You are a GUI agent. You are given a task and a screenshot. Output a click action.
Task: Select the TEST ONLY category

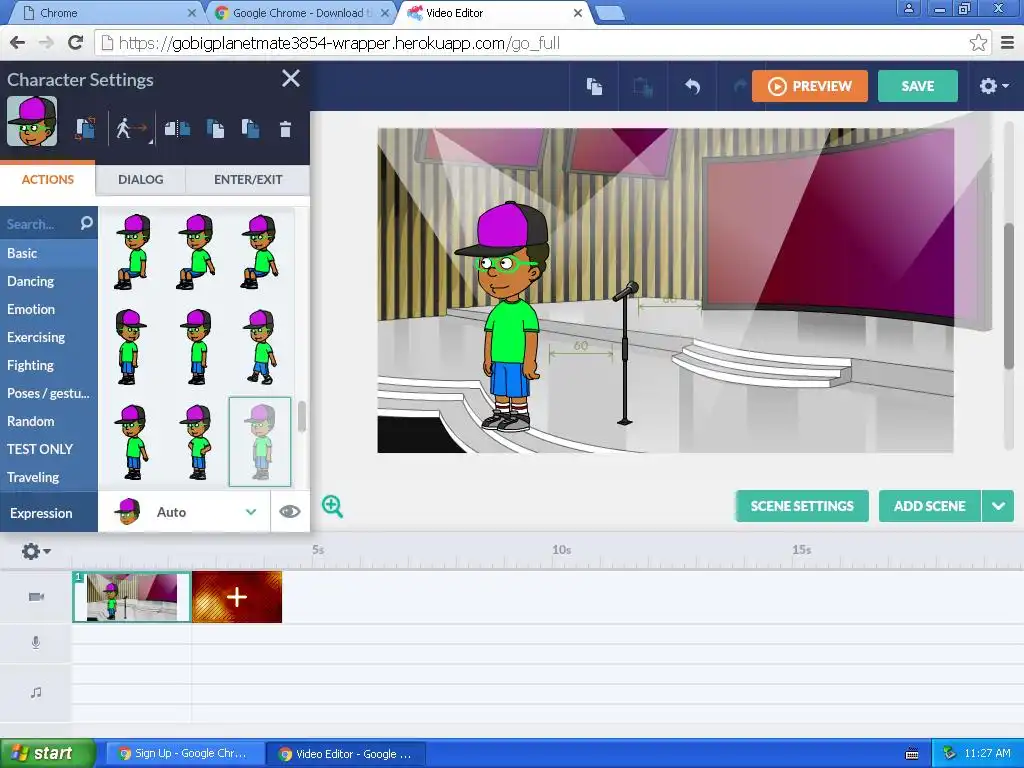point(49,449)
